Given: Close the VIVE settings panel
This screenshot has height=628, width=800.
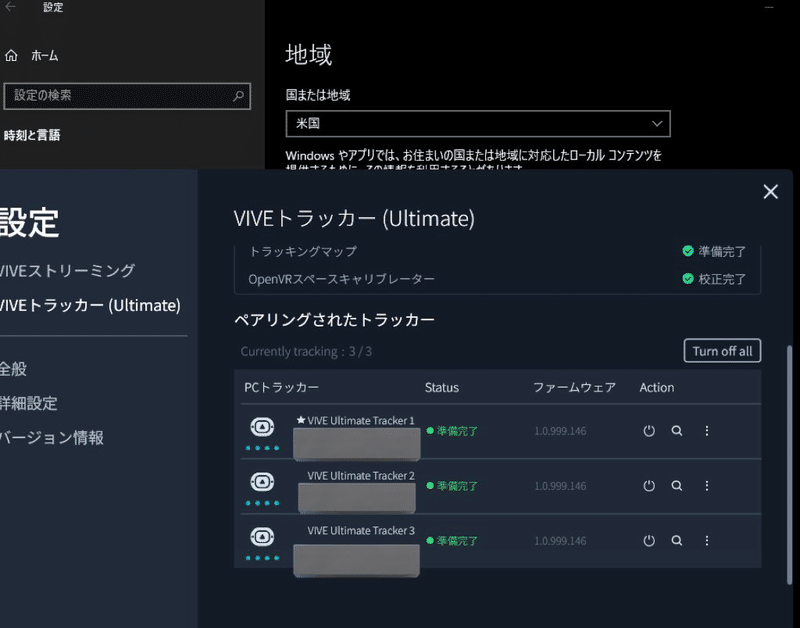Looking at the screenshot, I should [770, 192].
